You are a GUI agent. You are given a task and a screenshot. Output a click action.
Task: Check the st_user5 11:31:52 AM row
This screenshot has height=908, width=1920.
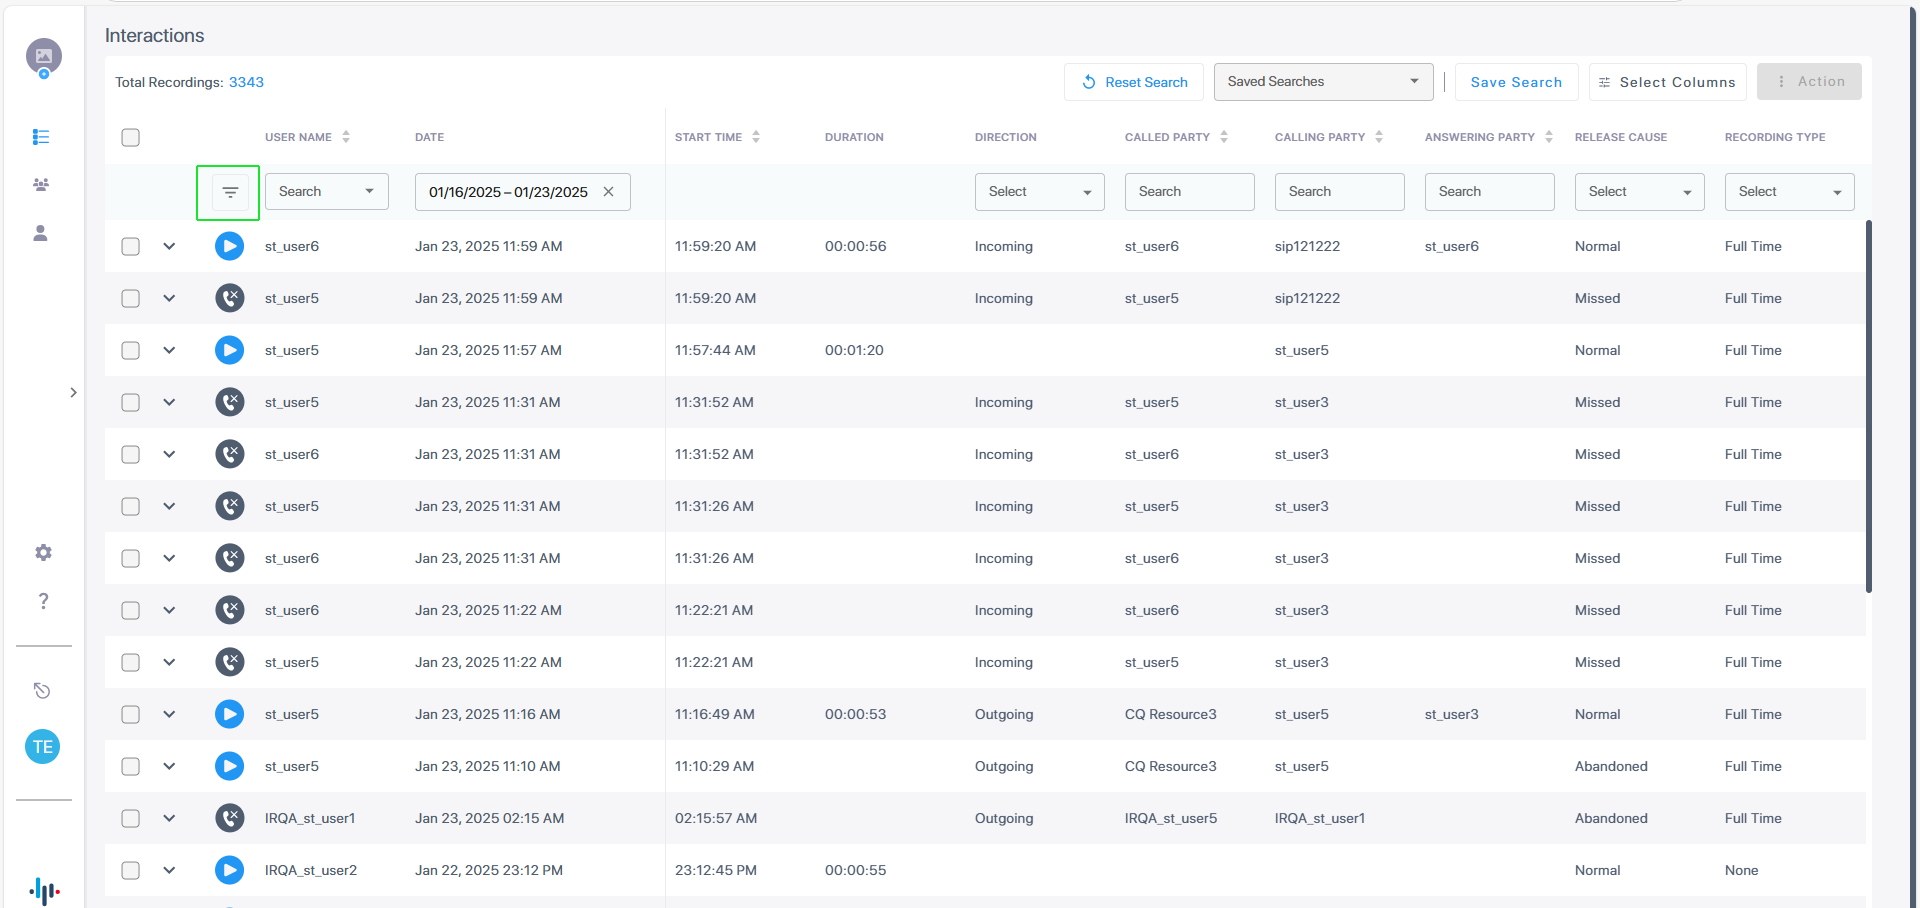click(x=131, y=402)
